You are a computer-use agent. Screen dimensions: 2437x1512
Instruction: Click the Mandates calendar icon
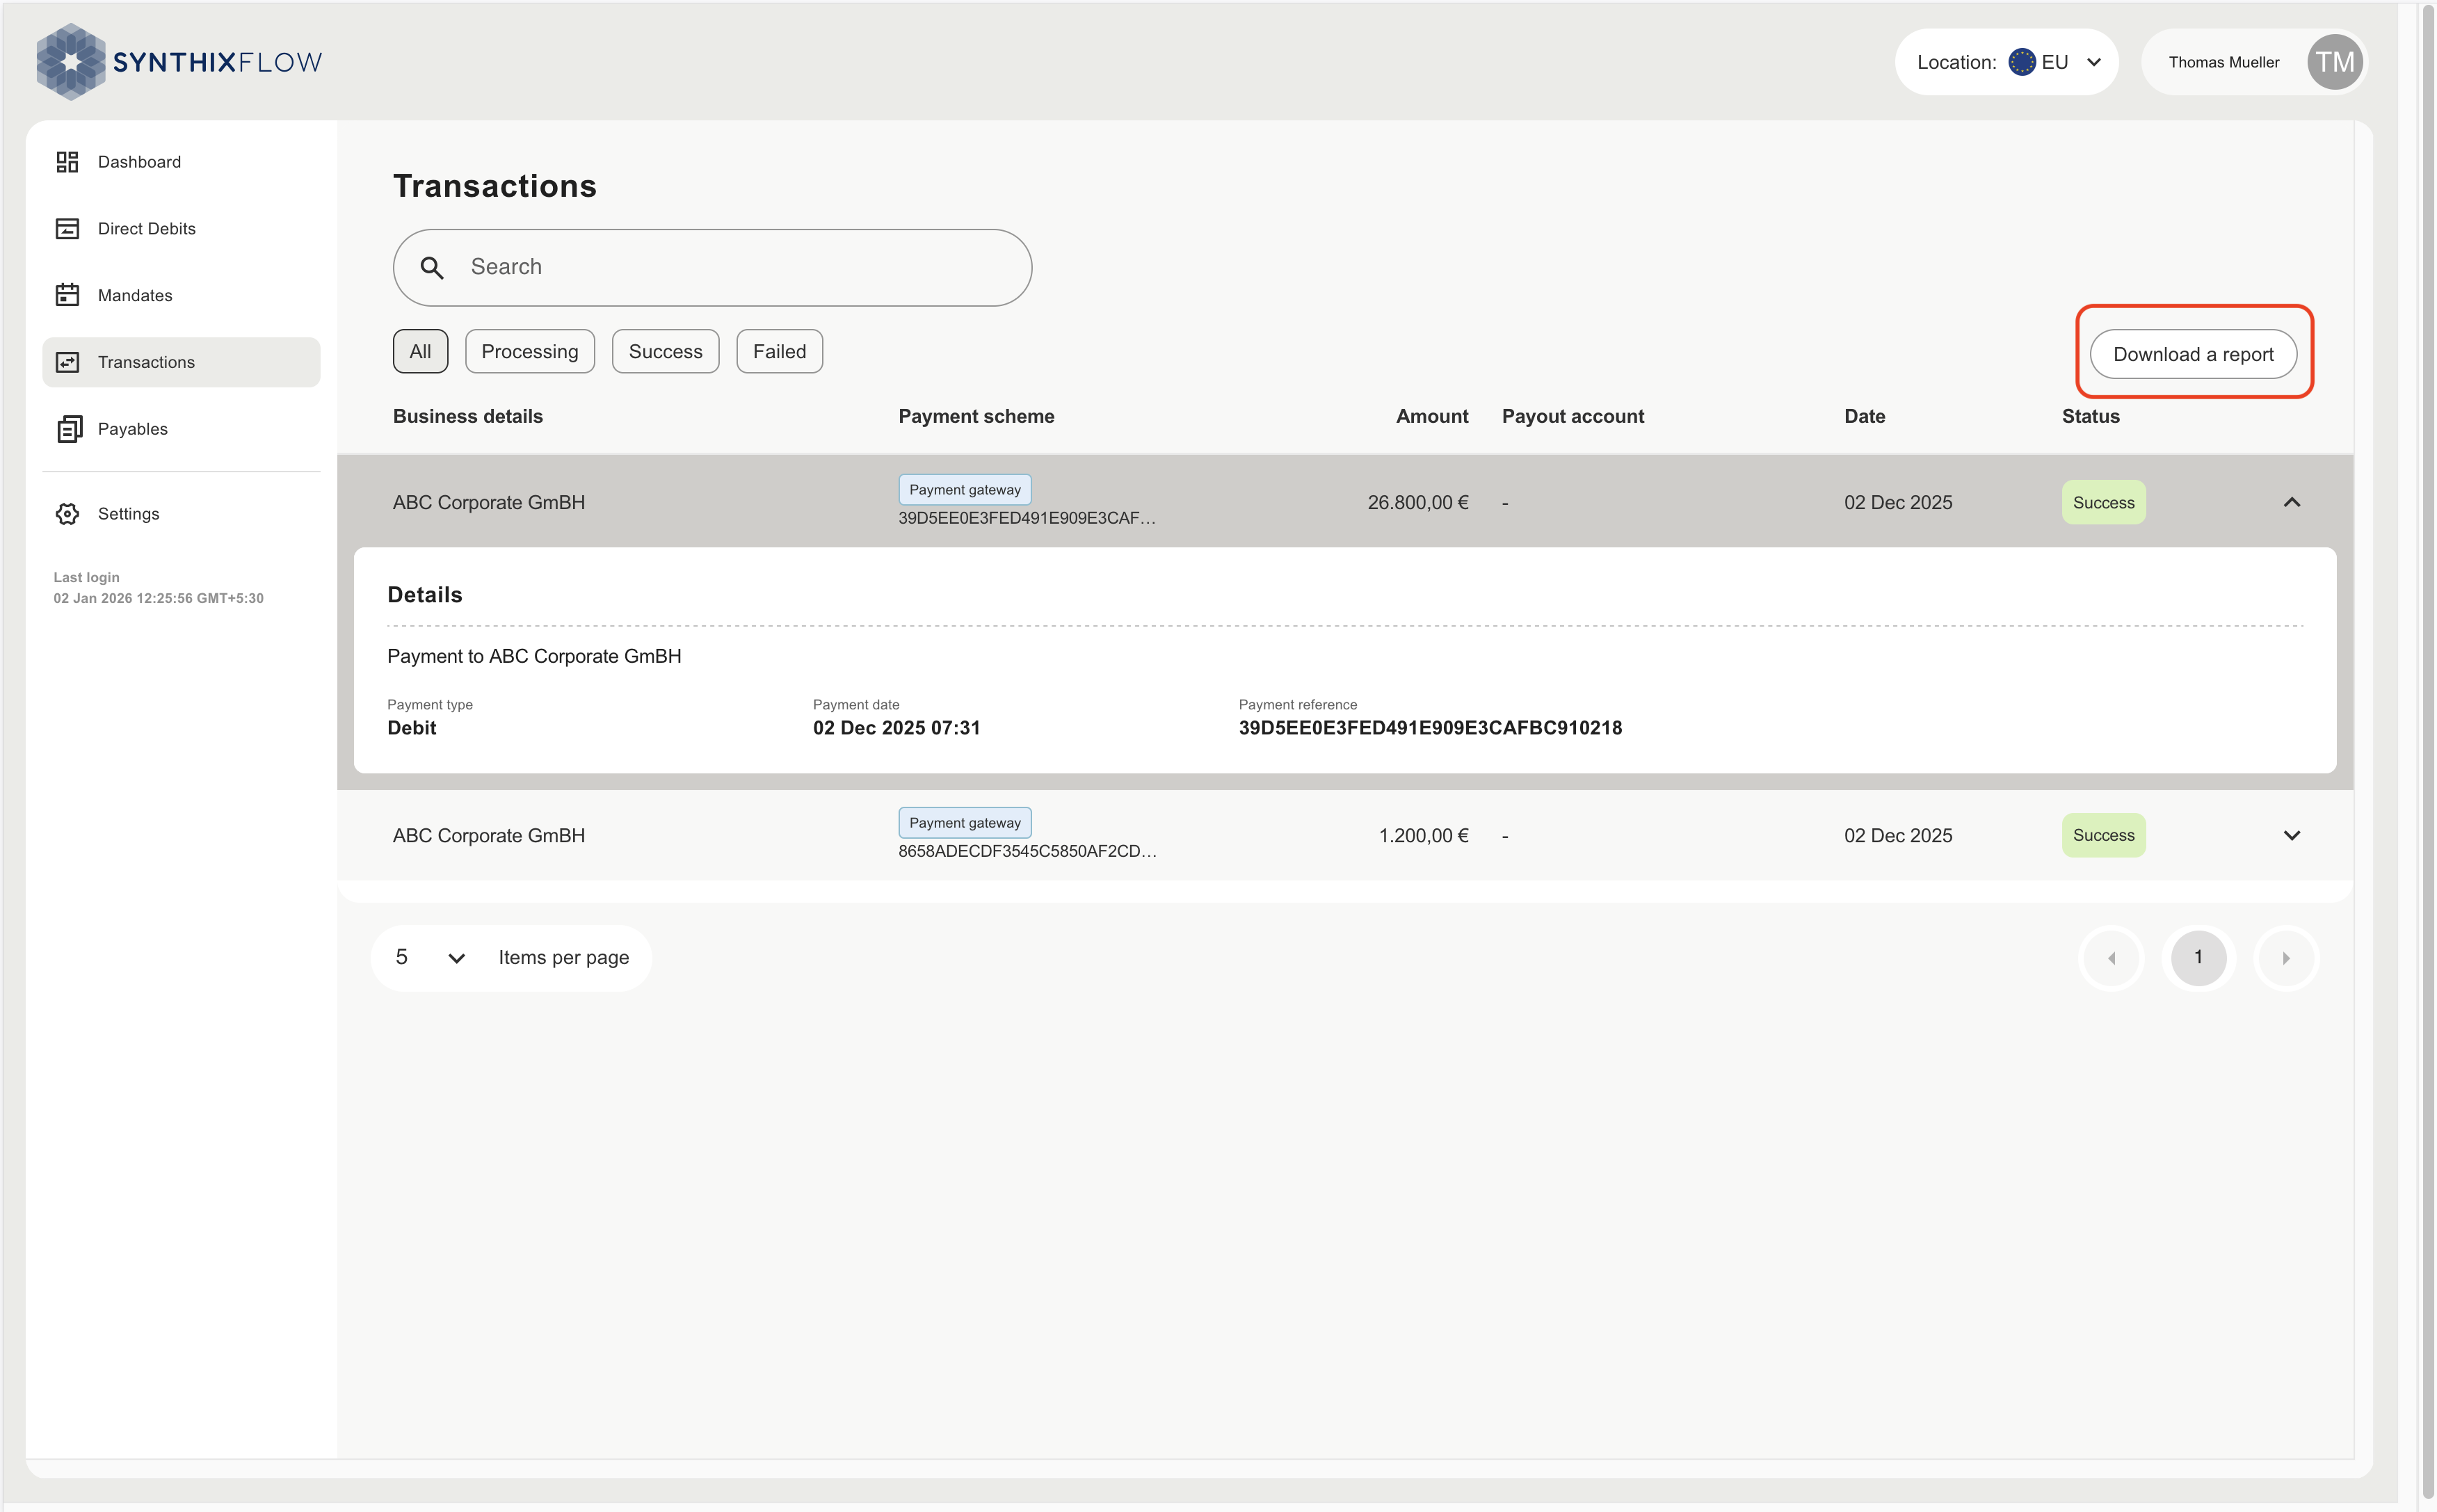[x=67, y=295]
